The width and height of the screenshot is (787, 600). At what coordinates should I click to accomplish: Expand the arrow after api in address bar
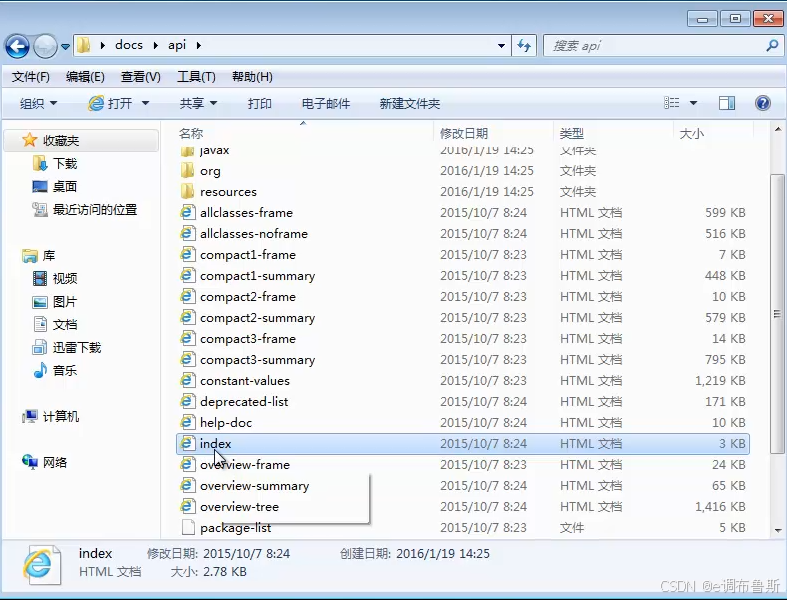[x=199, y=45]
